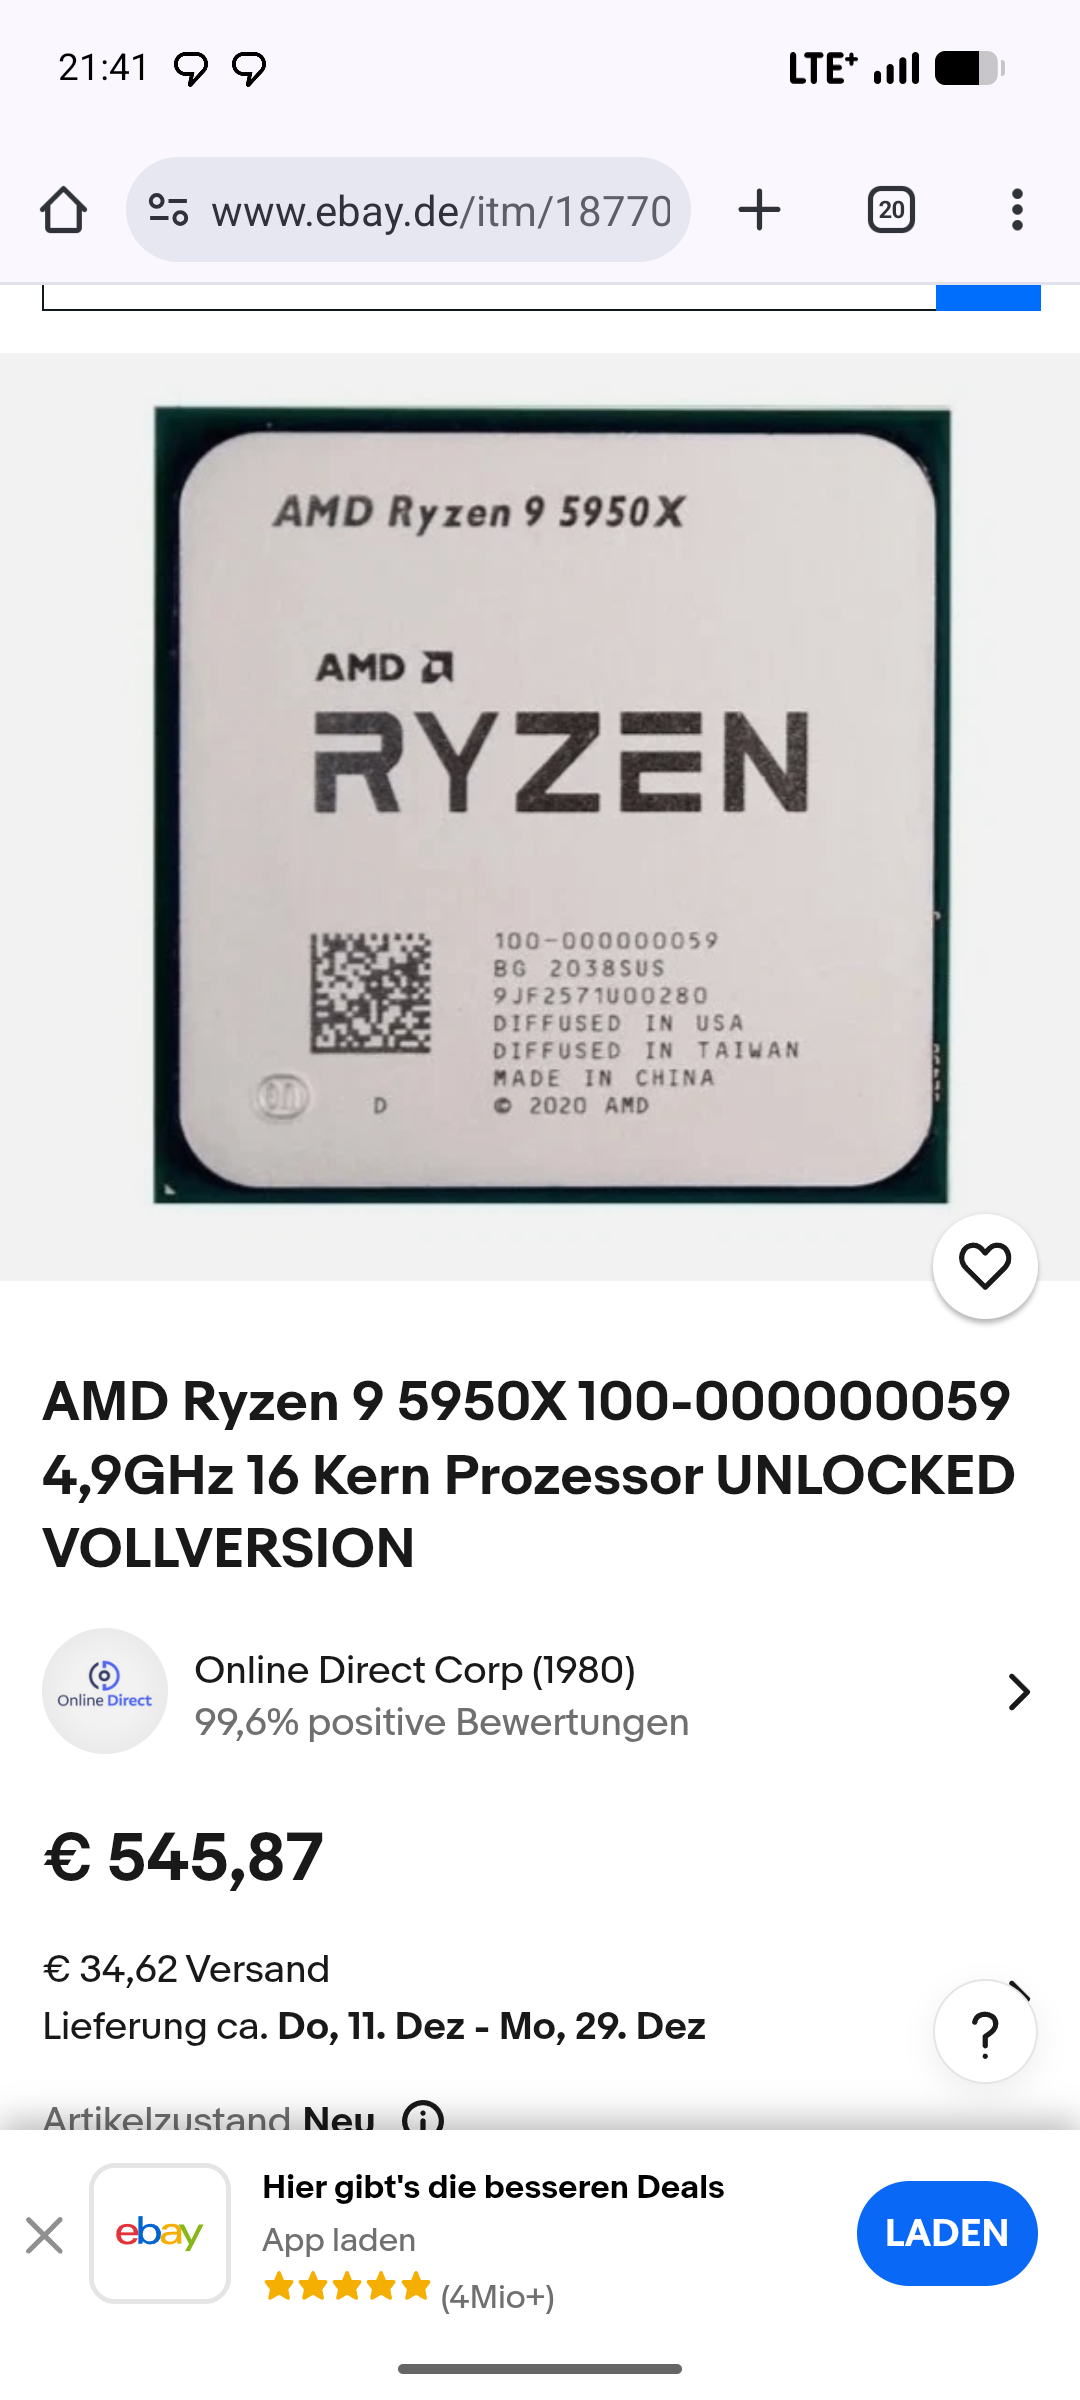Tap the browser home icon
The image size is (1080, 2400).
pos(63,210)
